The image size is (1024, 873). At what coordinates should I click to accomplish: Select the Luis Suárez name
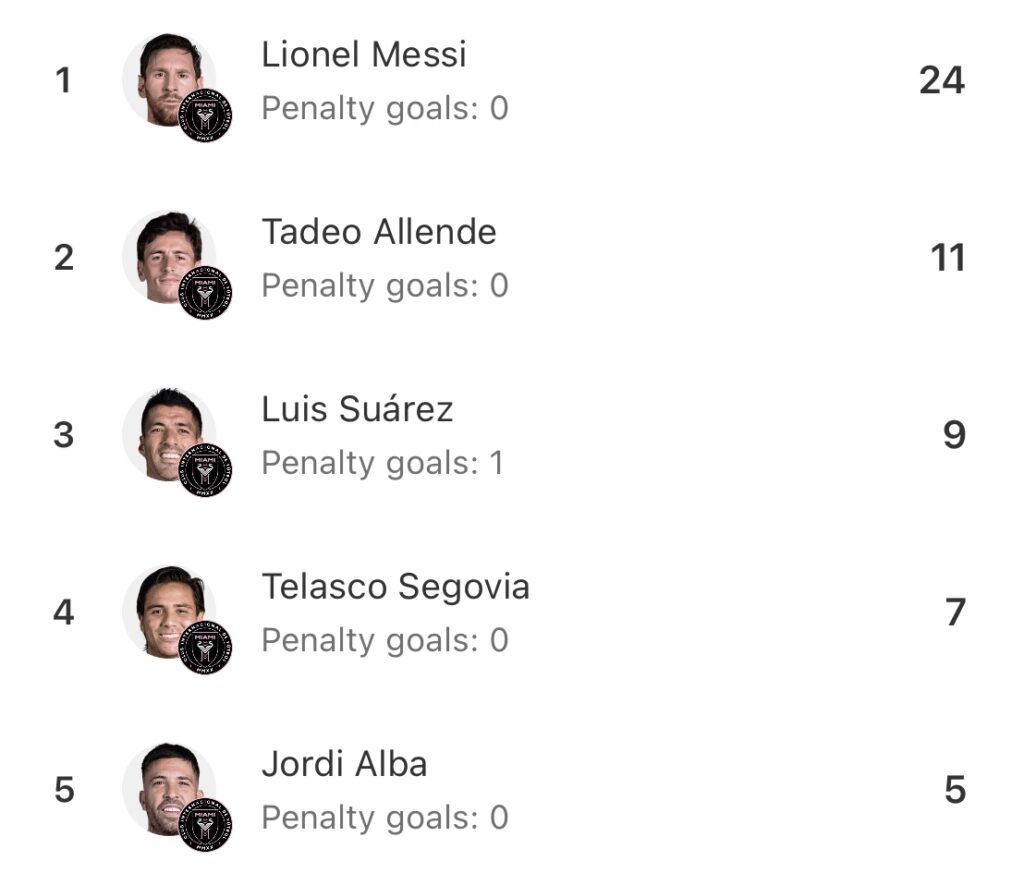click(x=357, y=409)
